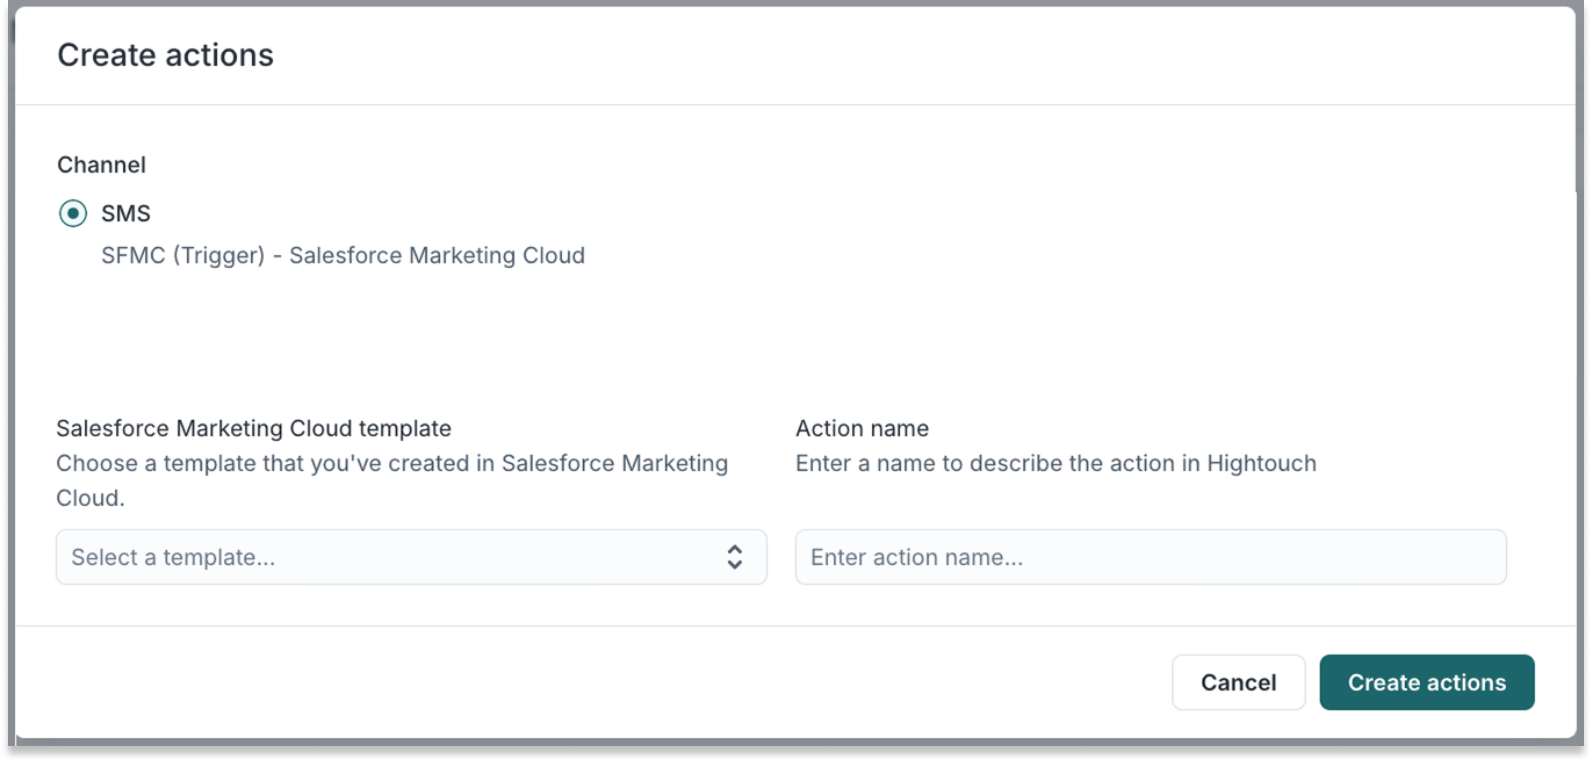Click the template dropdown chevron arrows

coord(735,557)
